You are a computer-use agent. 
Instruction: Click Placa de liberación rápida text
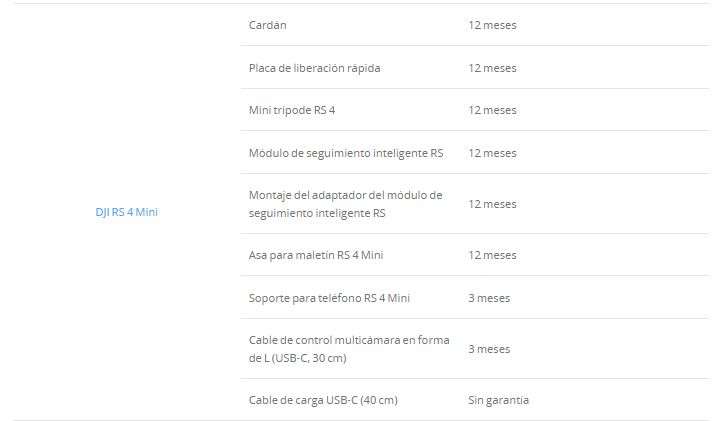pos(314,68)
